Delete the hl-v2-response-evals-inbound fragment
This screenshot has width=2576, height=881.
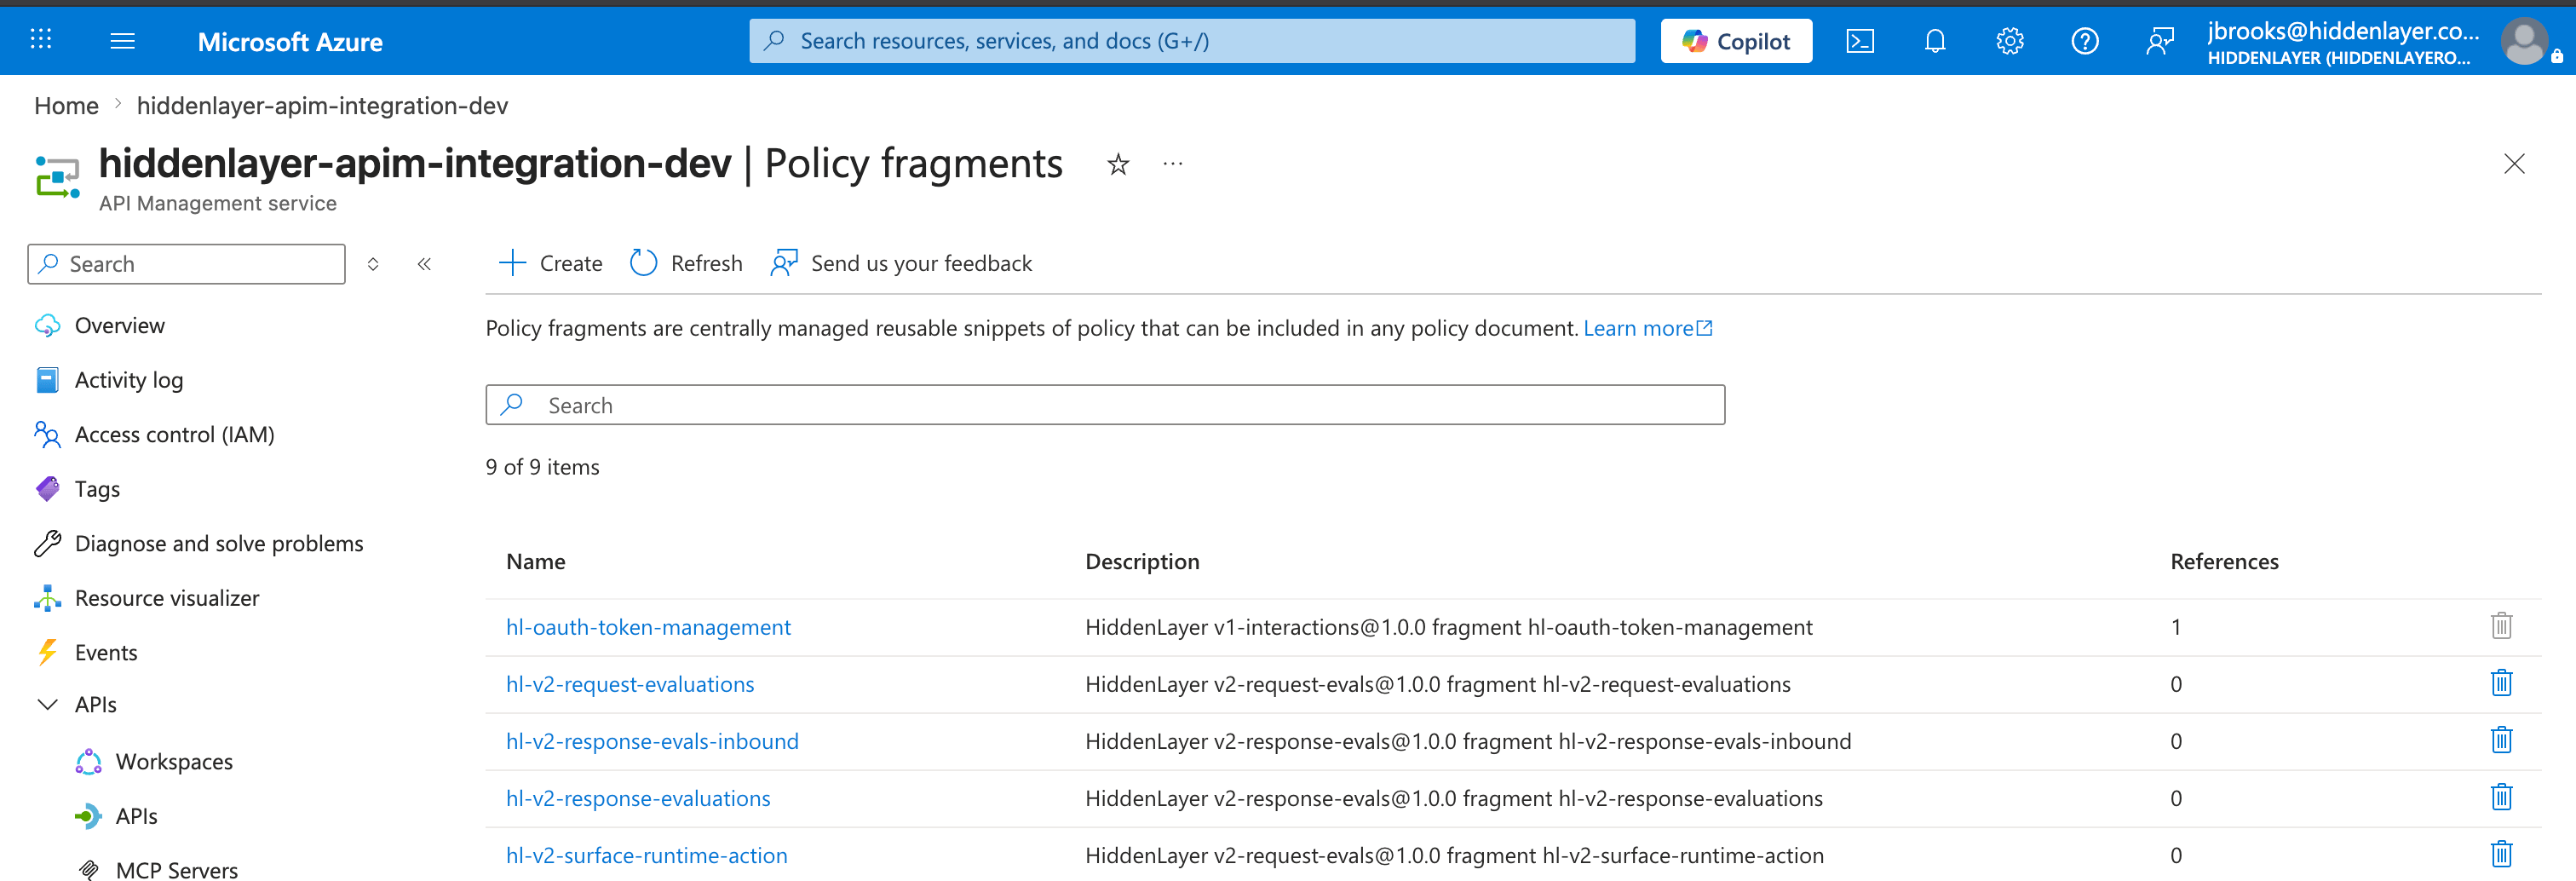click(x=2500, y=740)
